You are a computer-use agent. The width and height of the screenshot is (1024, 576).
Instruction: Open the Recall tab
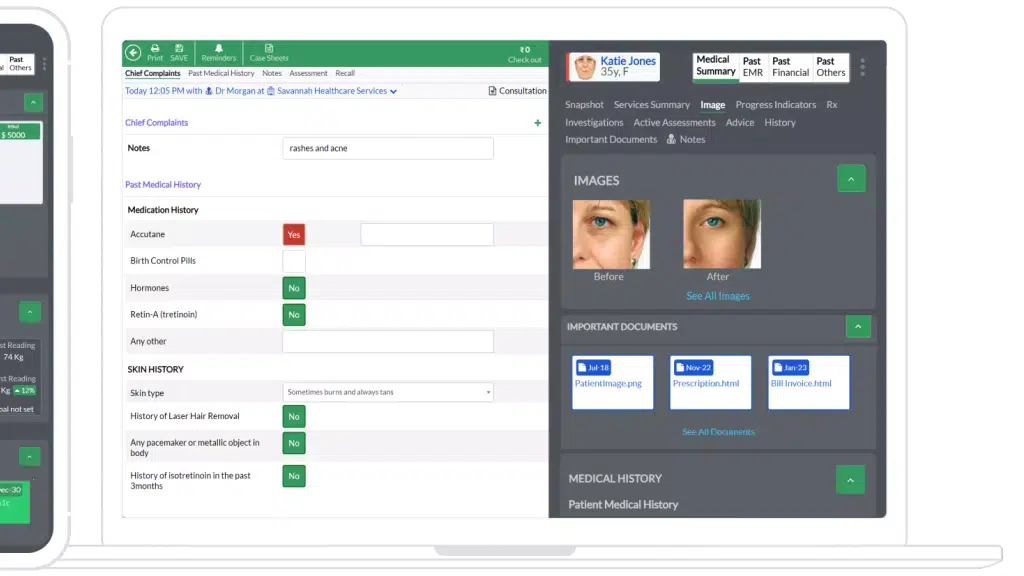click(345, 73)
